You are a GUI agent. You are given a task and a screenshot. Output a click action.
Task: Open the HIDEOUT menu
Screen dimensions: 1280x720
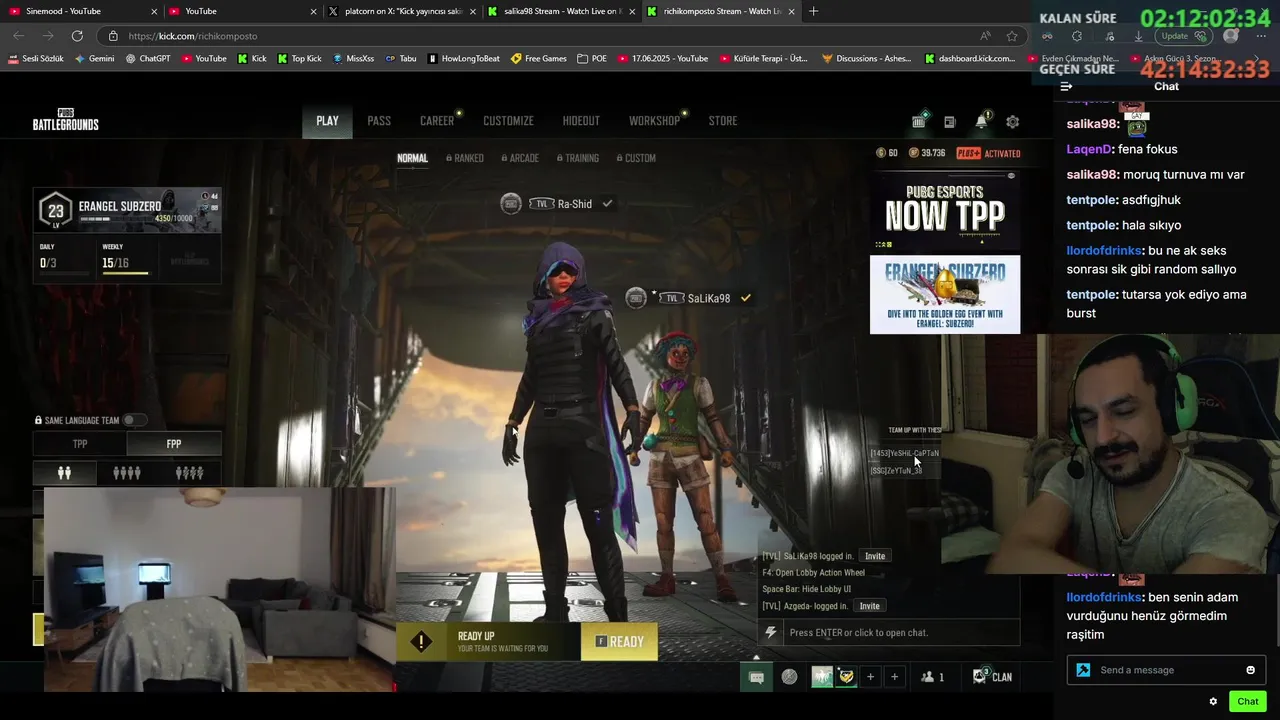pyautogui.click(x=581, y=121)
